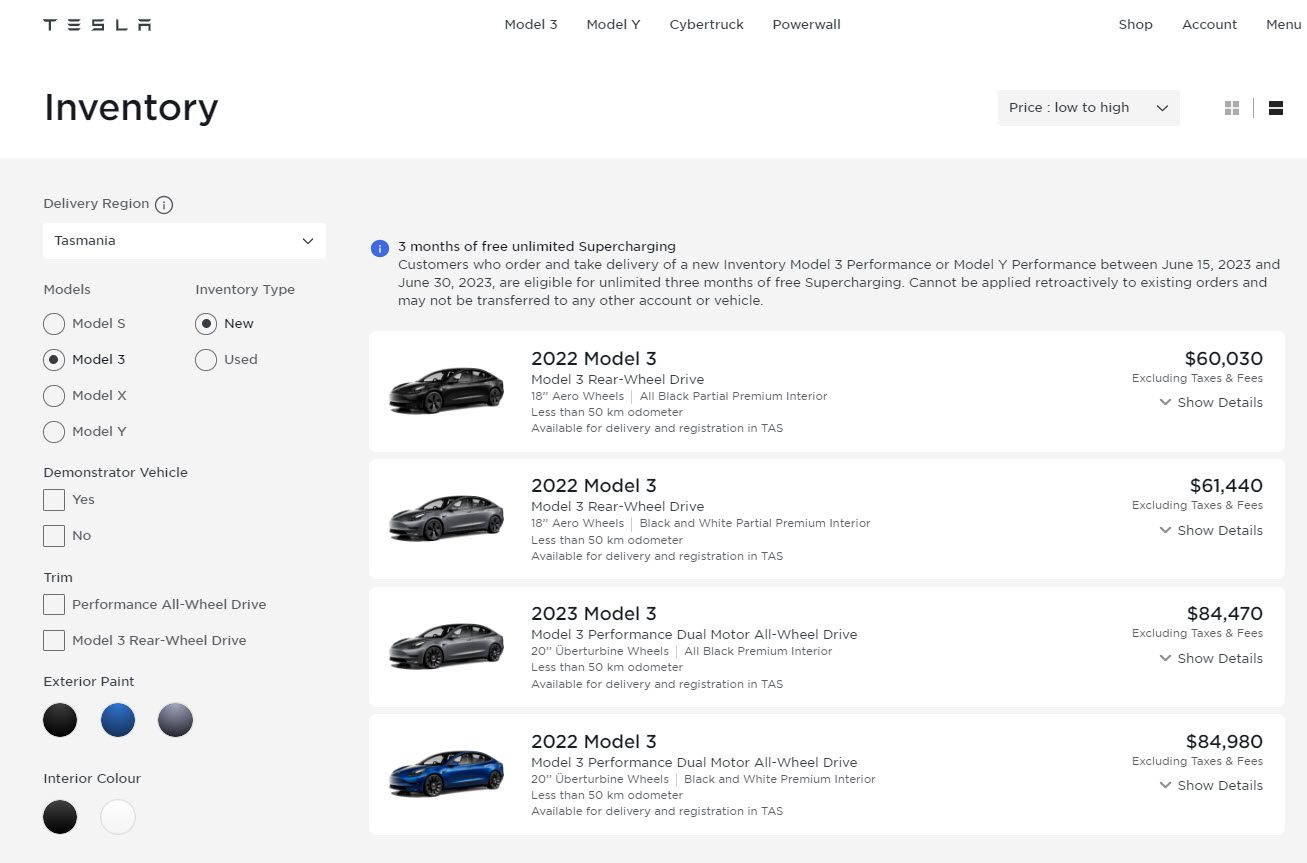
Task: Click the Delivery Region info icon
Action: click(163, 204)
